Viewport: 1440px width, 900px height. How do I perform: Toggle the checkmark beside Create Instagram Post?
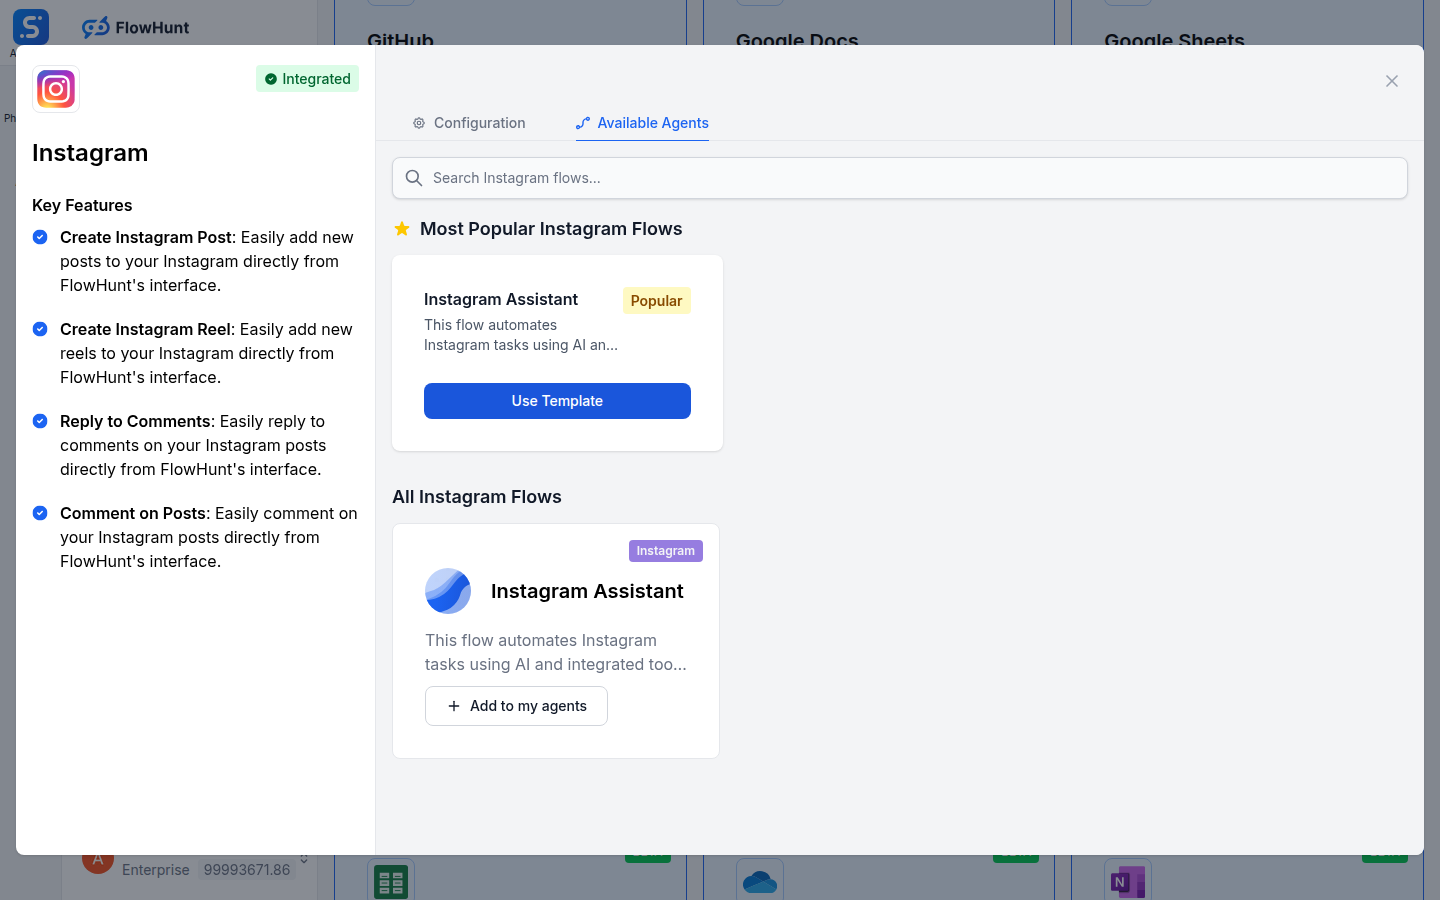point(39,237)
